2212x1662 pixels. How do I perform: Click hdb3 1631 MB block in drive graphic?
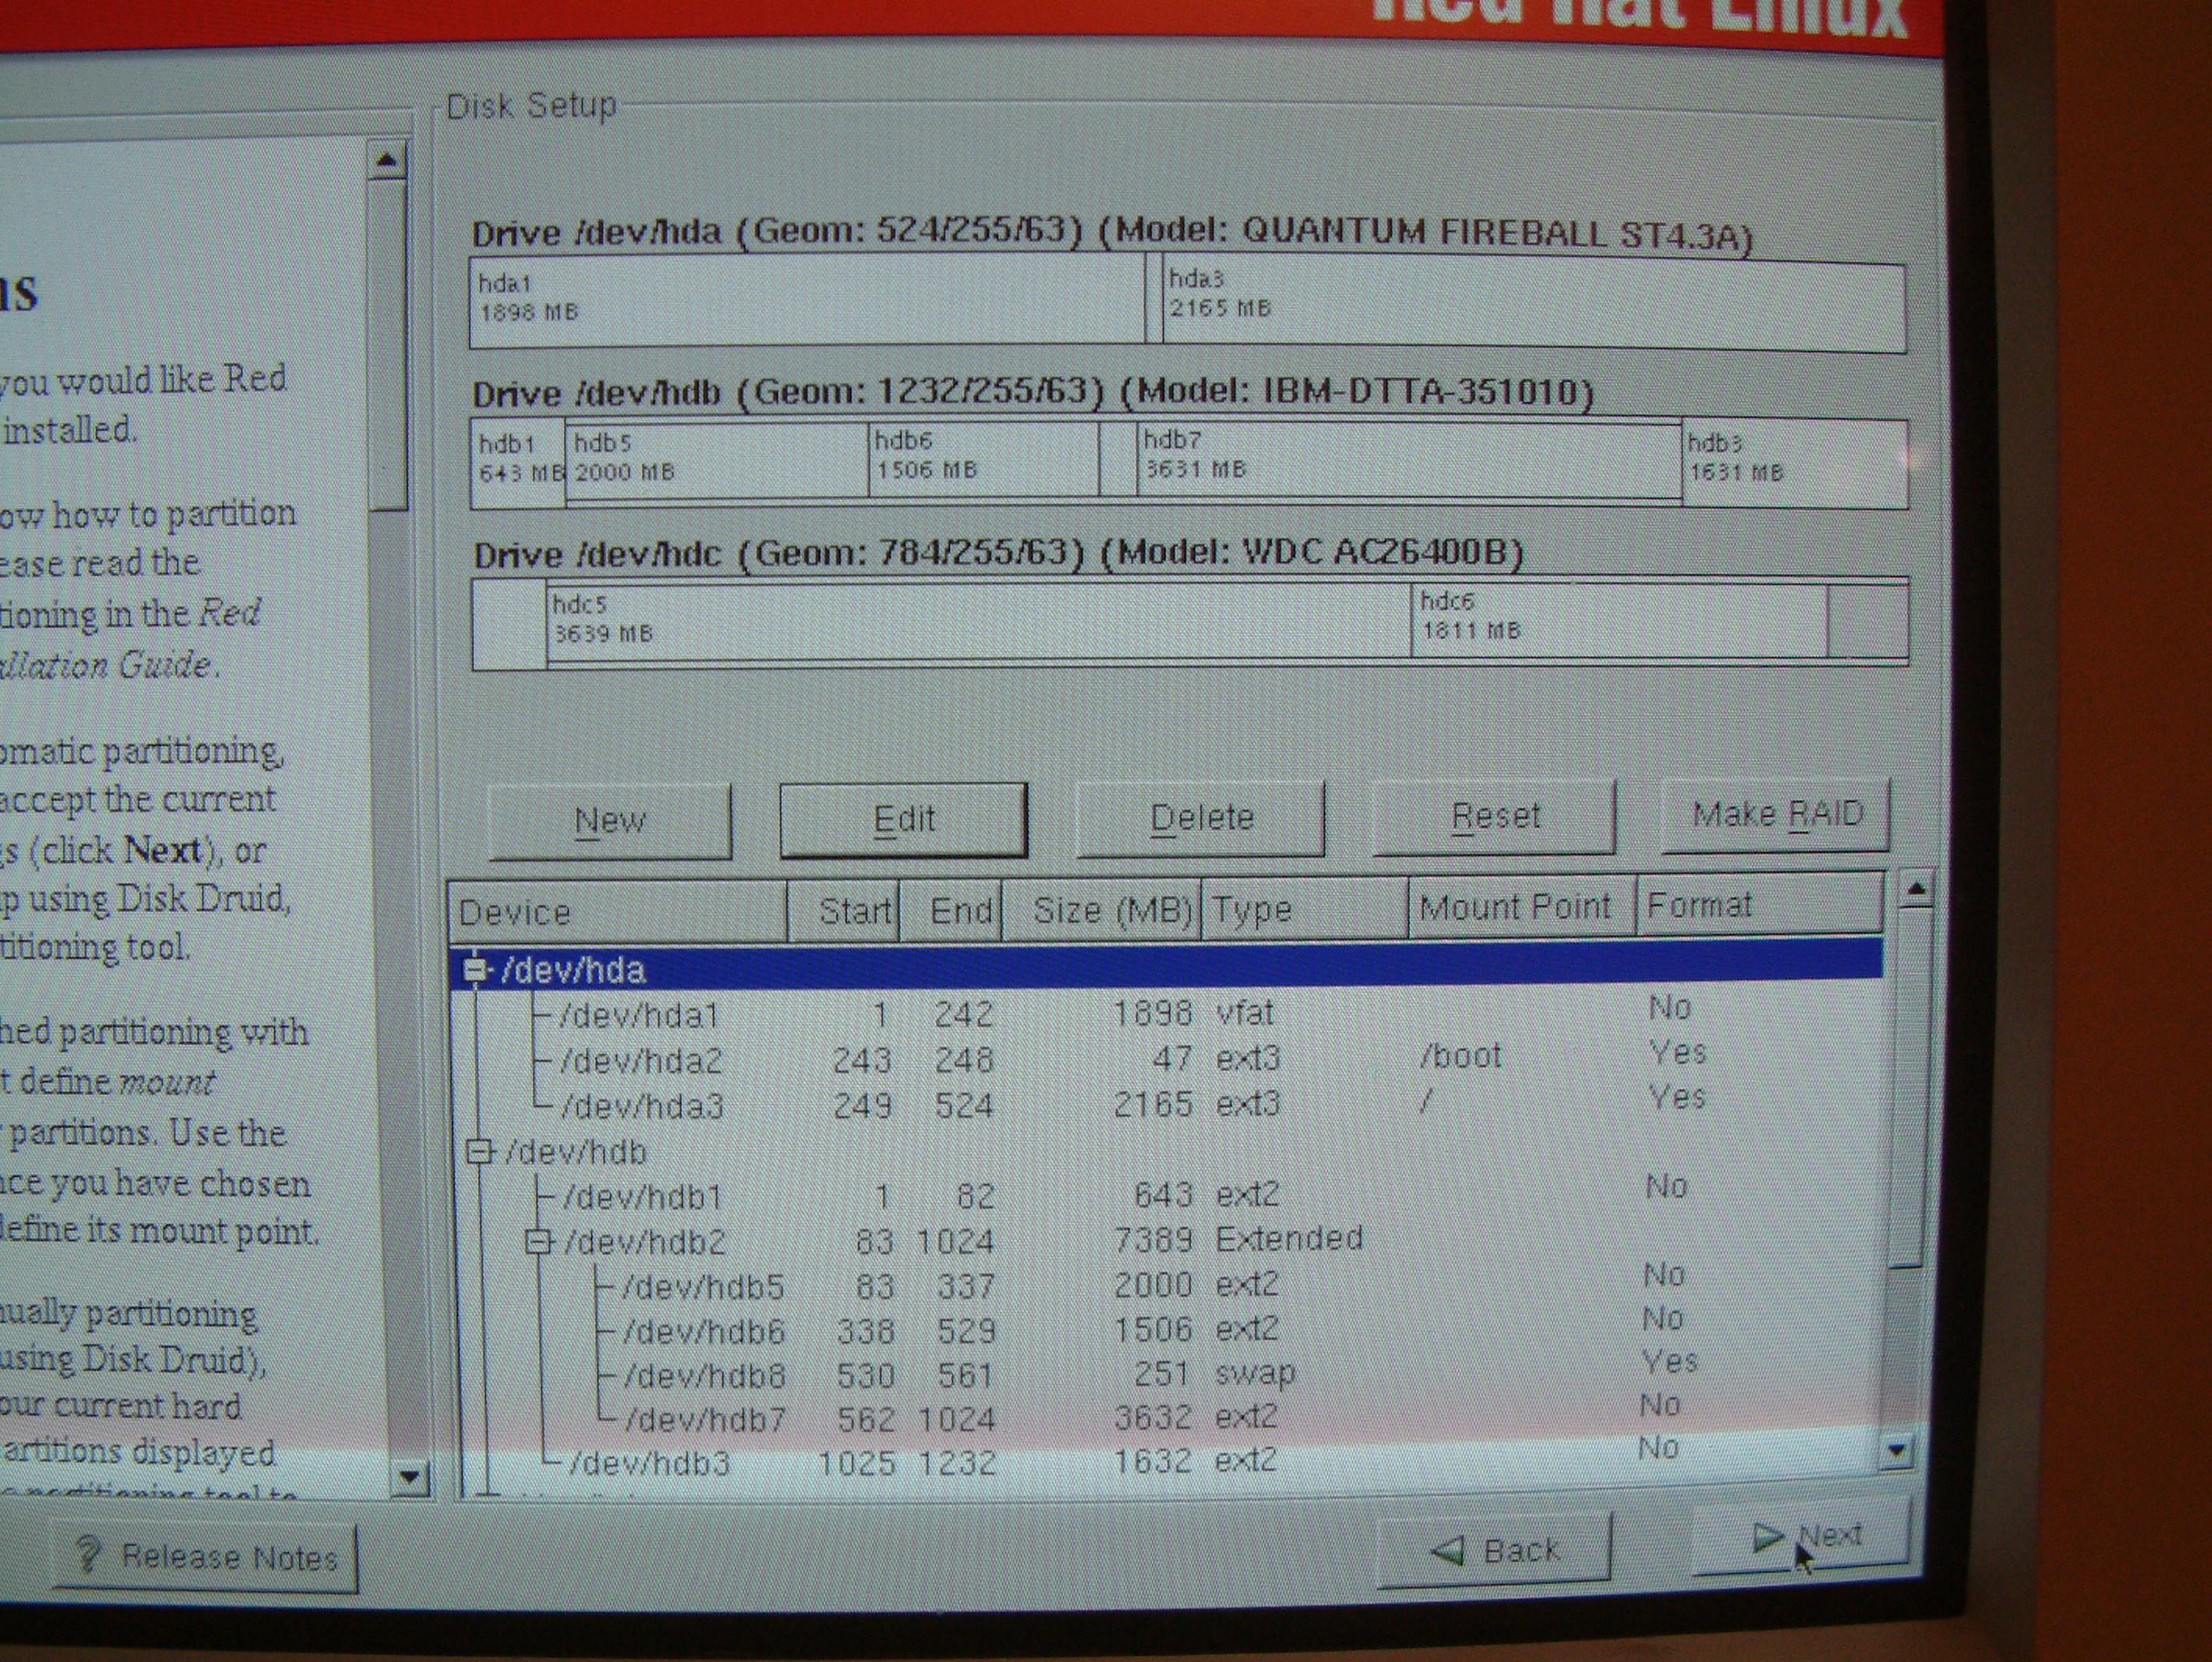pos(1795,463)
